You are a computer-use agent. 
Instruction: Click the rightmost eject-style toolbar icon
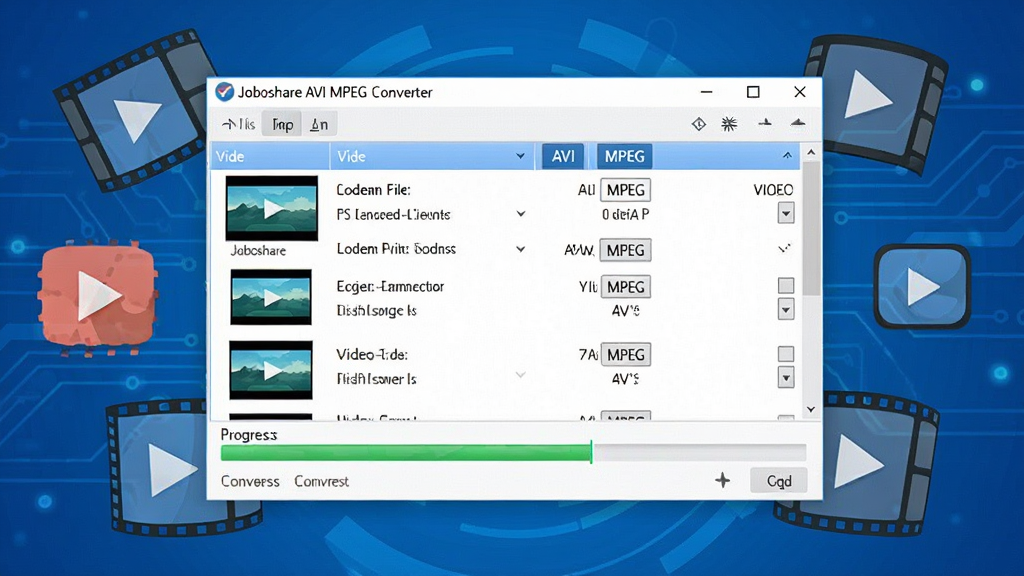(x=797, y=122)
